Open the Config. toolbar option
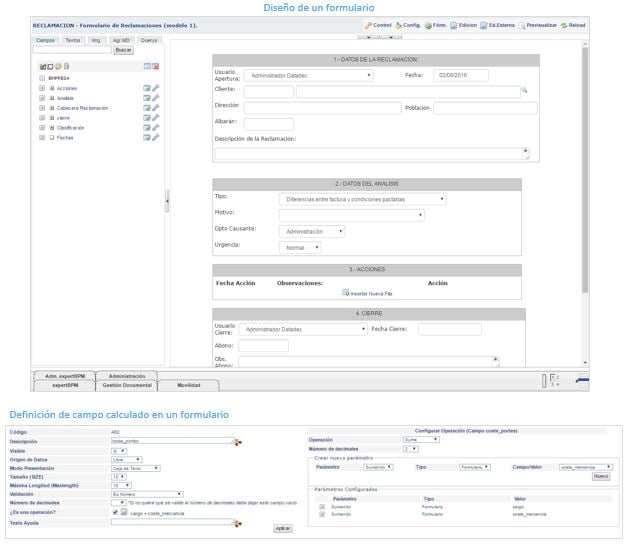The height and width of the screenshot is (544, 628). click(x=408, y=25)
